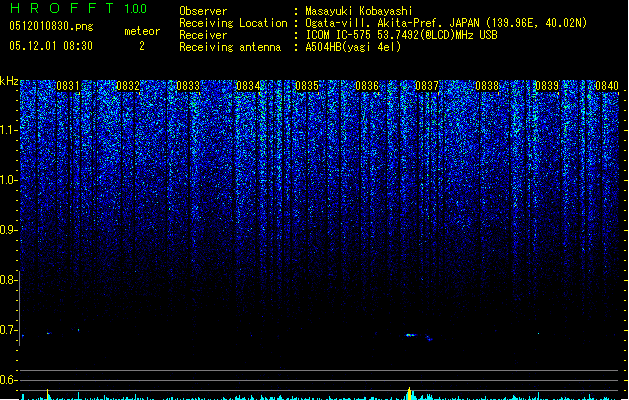Image resolution: width=629 pixels, height=400 pixels.
Task: Click the 0835 time marker
Action: (x=307, y=86)
